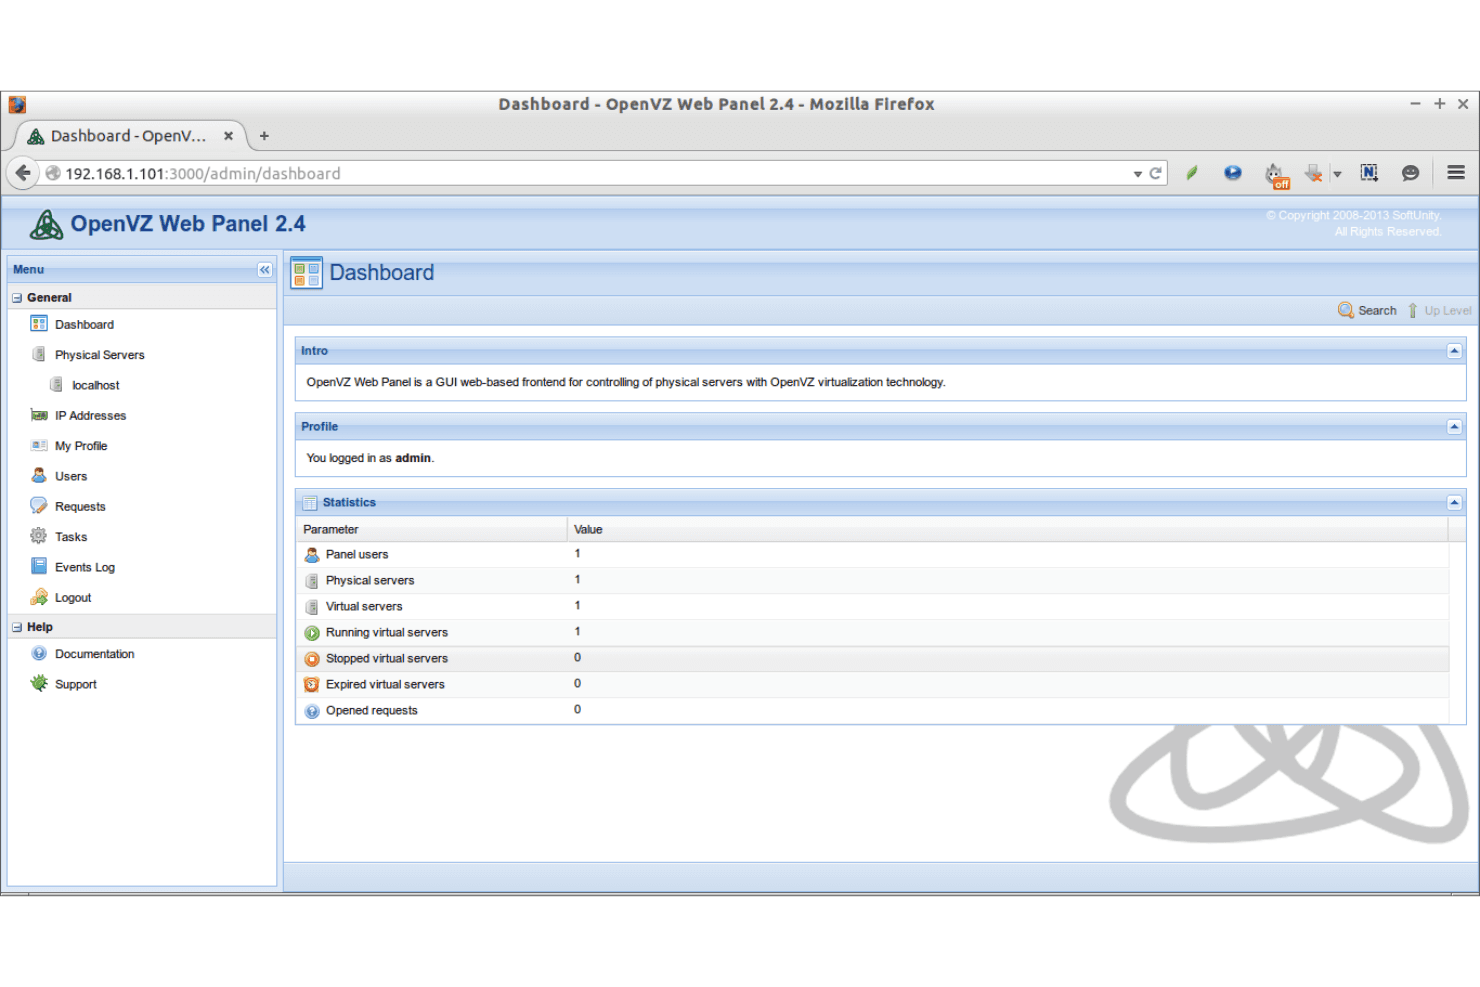Click the OpenVZ Web Panel logo
The width and height of the screenshot is (1480, 987).
pos(46,225)
